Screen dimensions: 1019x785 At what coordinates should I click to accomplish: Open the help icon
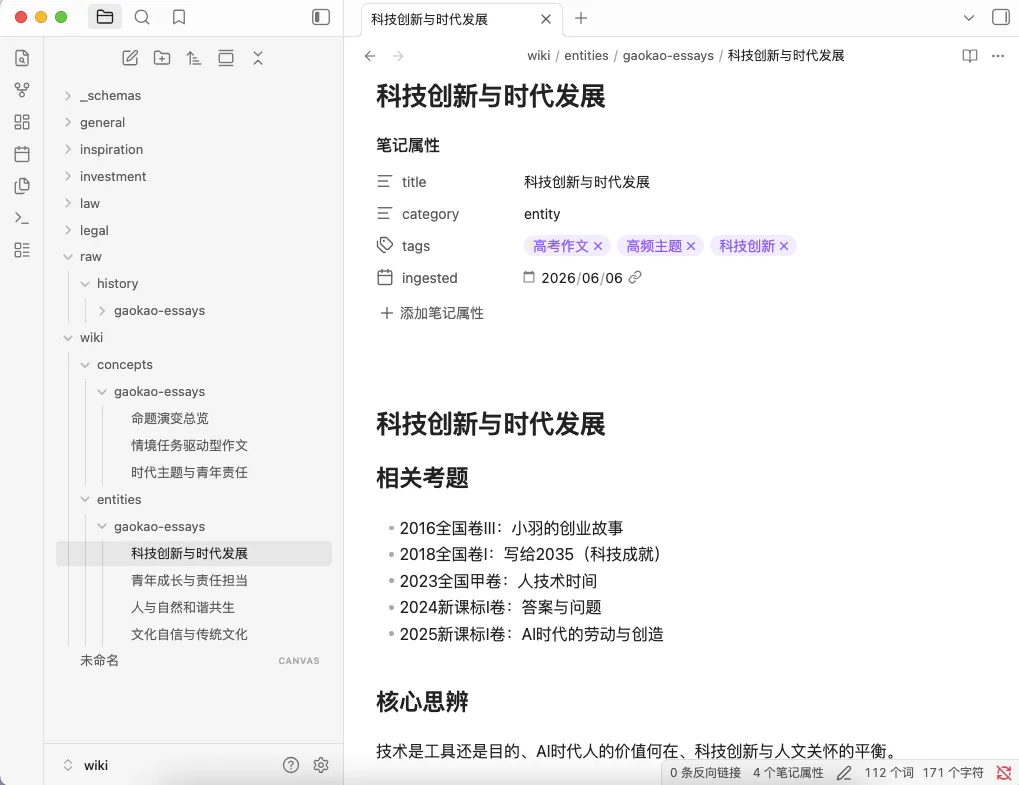coord(290,765)
